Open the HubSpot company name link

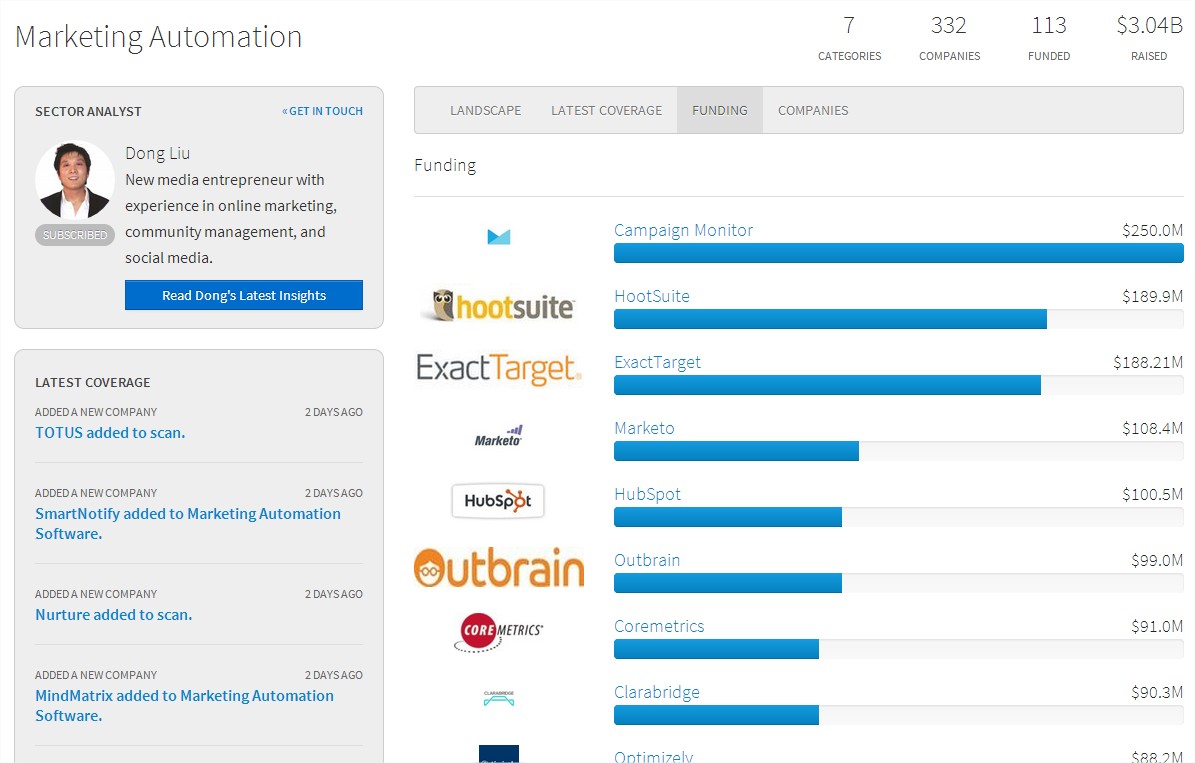click(x=647, y=494)
